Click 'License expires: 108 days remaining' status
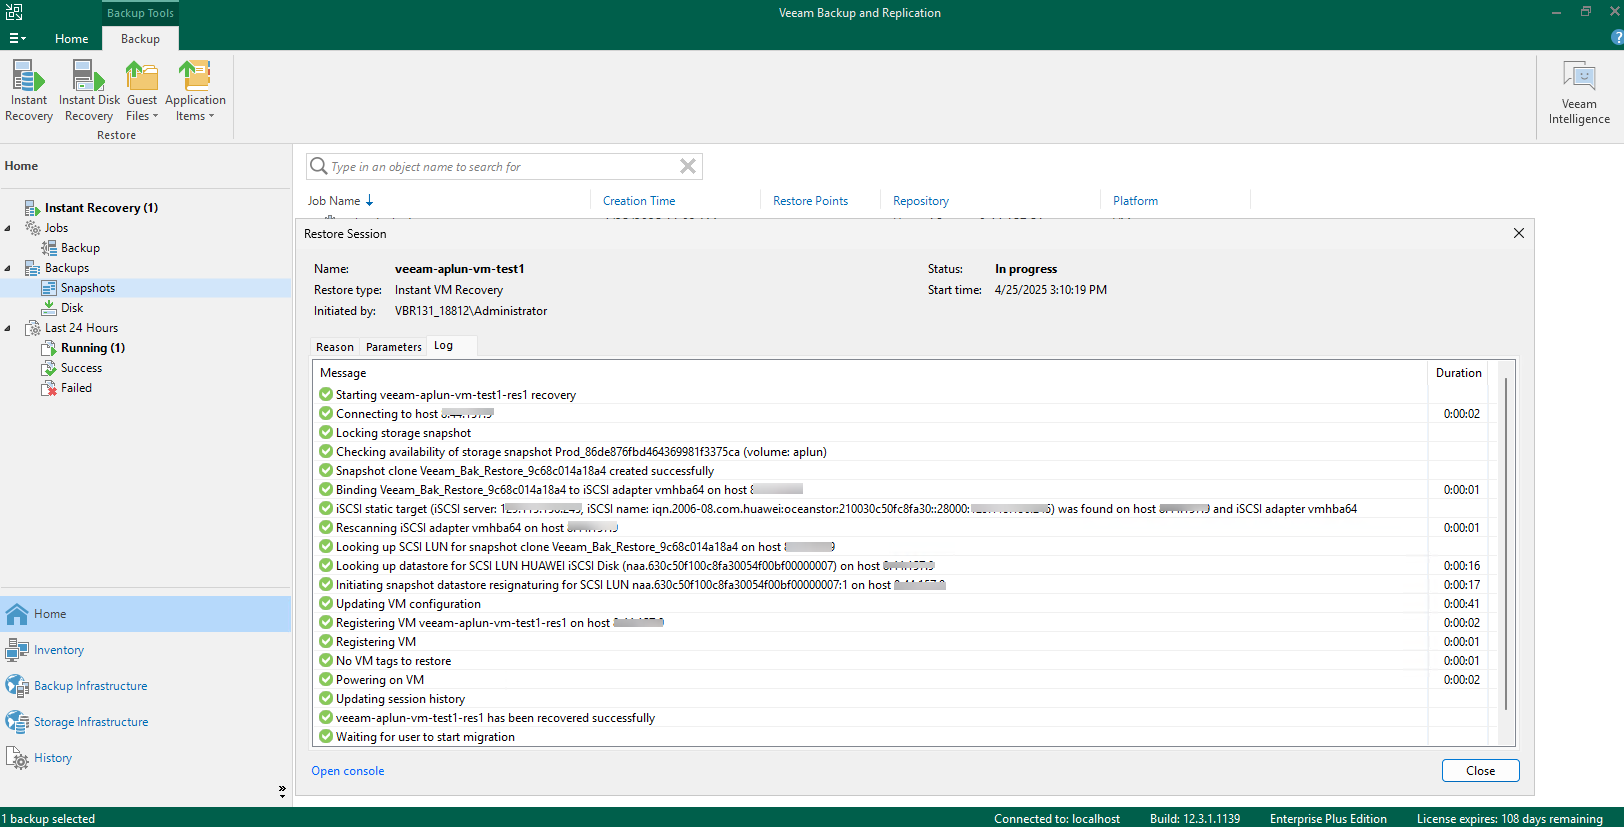This screenshot has height=827, width=1624. pos(1509,819)
